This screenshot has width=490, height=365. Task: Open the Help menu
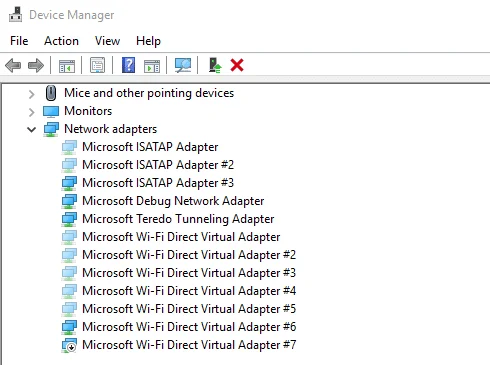click(148, 41)
